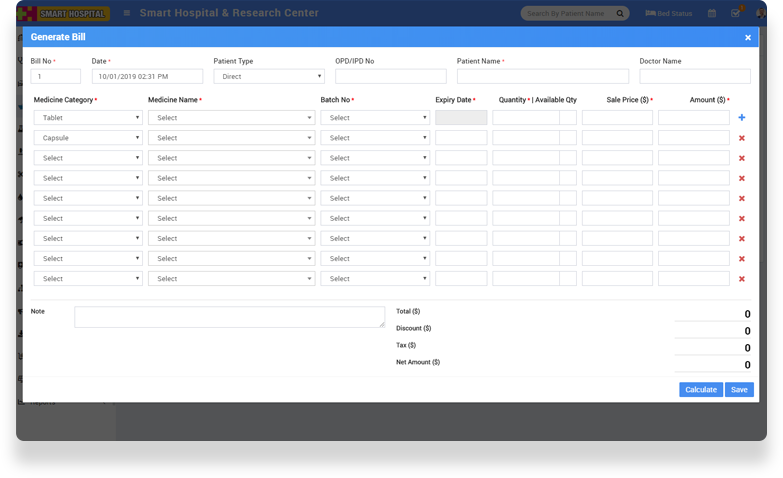This screenshot has height=478, width=783.
Task: Close the Generate Bill dialog
Action: 747,37
